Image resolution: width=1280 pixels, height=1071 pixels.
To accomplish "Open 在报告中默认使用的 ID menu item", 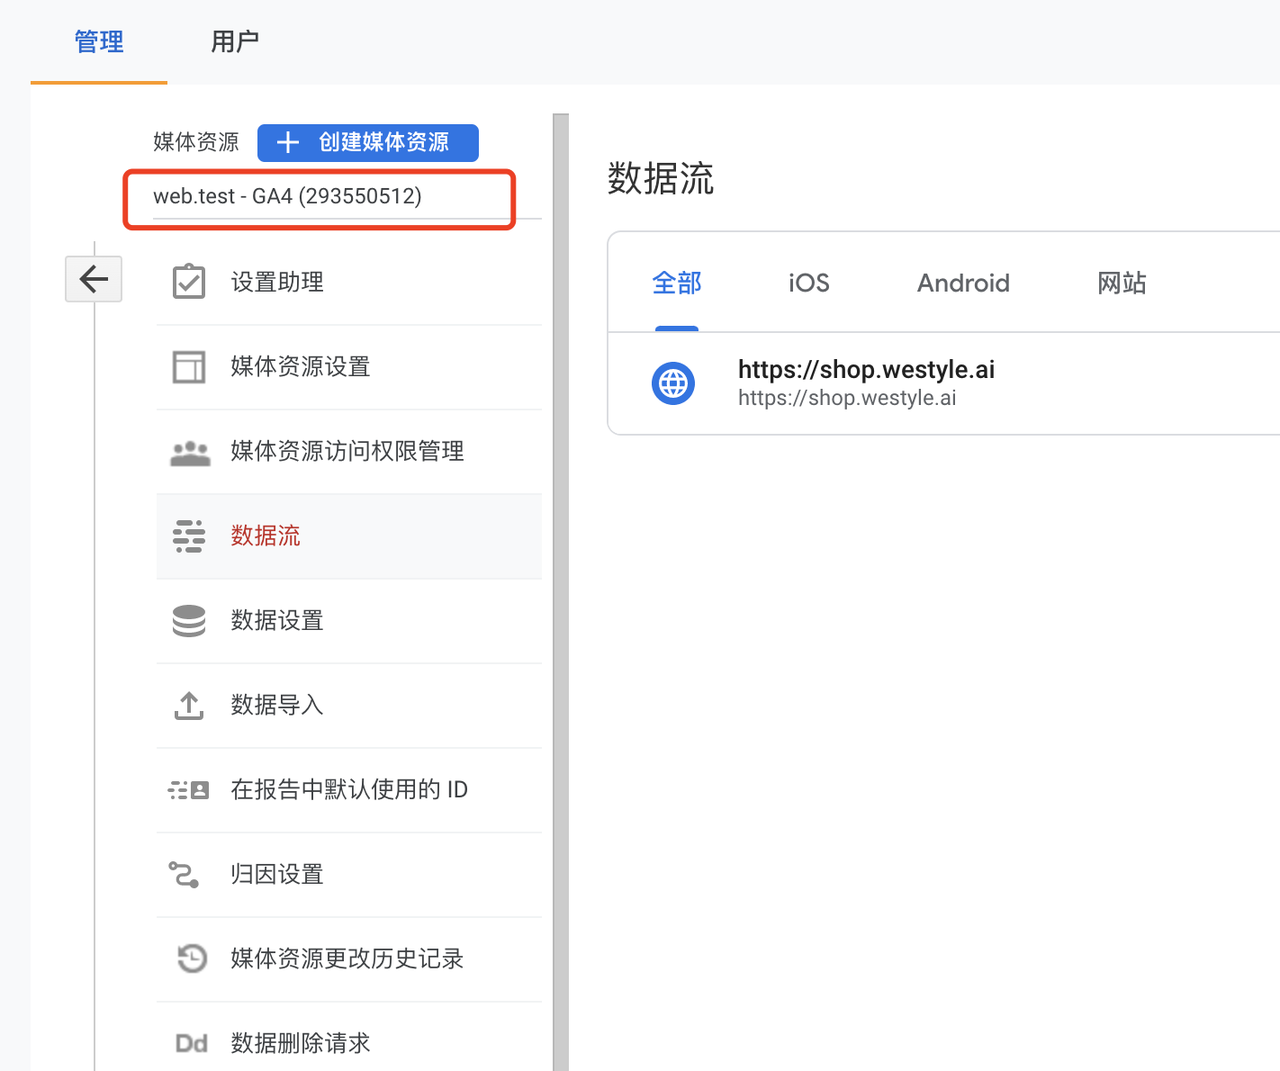I will (349, 790).
